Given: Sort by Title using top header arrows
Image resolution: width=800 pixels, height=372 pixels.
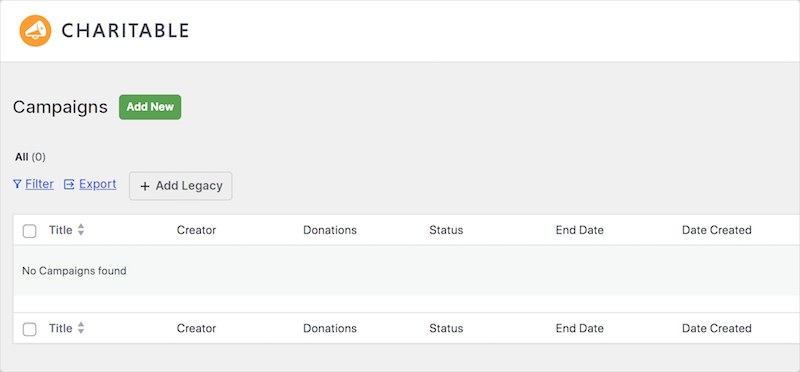Looking at the screenshot, I should pos(81,230).
